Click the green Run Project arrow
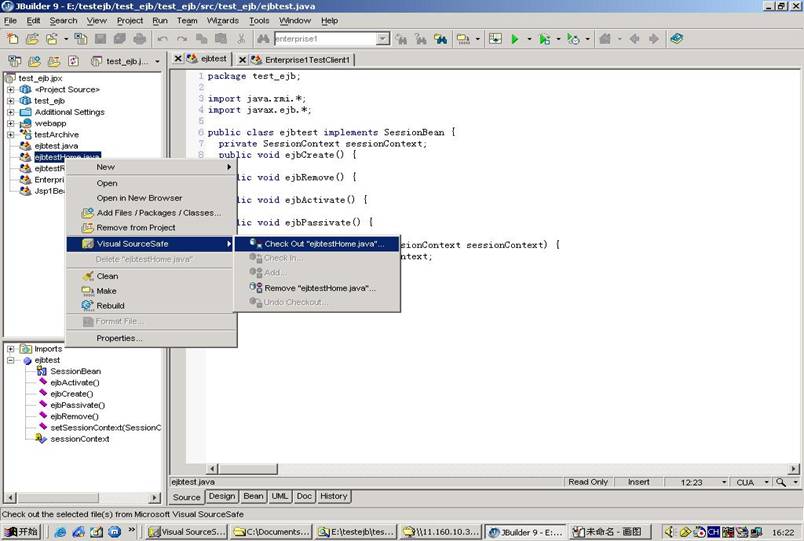 click(515, 39)
